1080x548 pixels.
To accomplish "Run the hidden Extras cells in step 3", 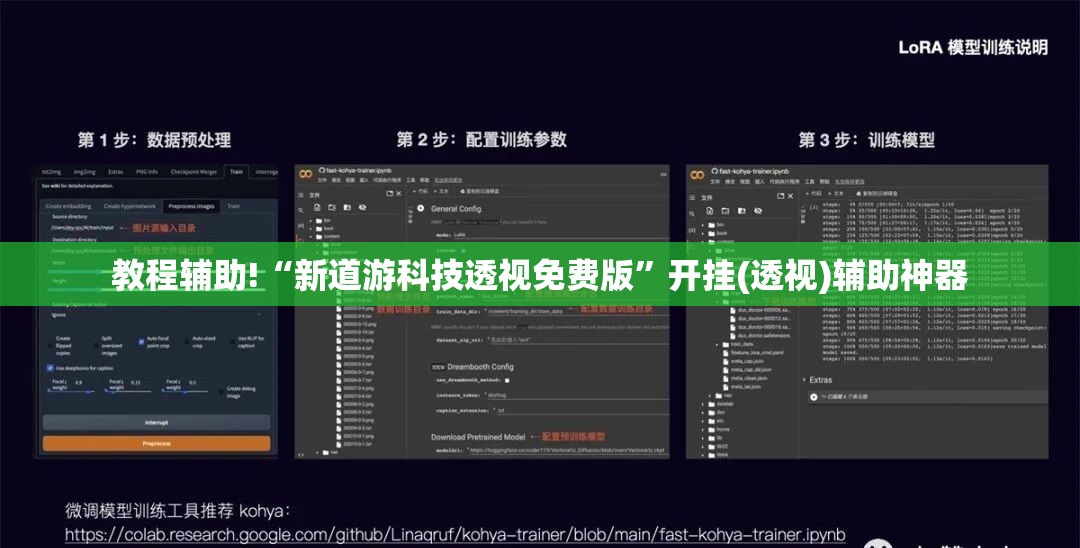I will point(814,397).
